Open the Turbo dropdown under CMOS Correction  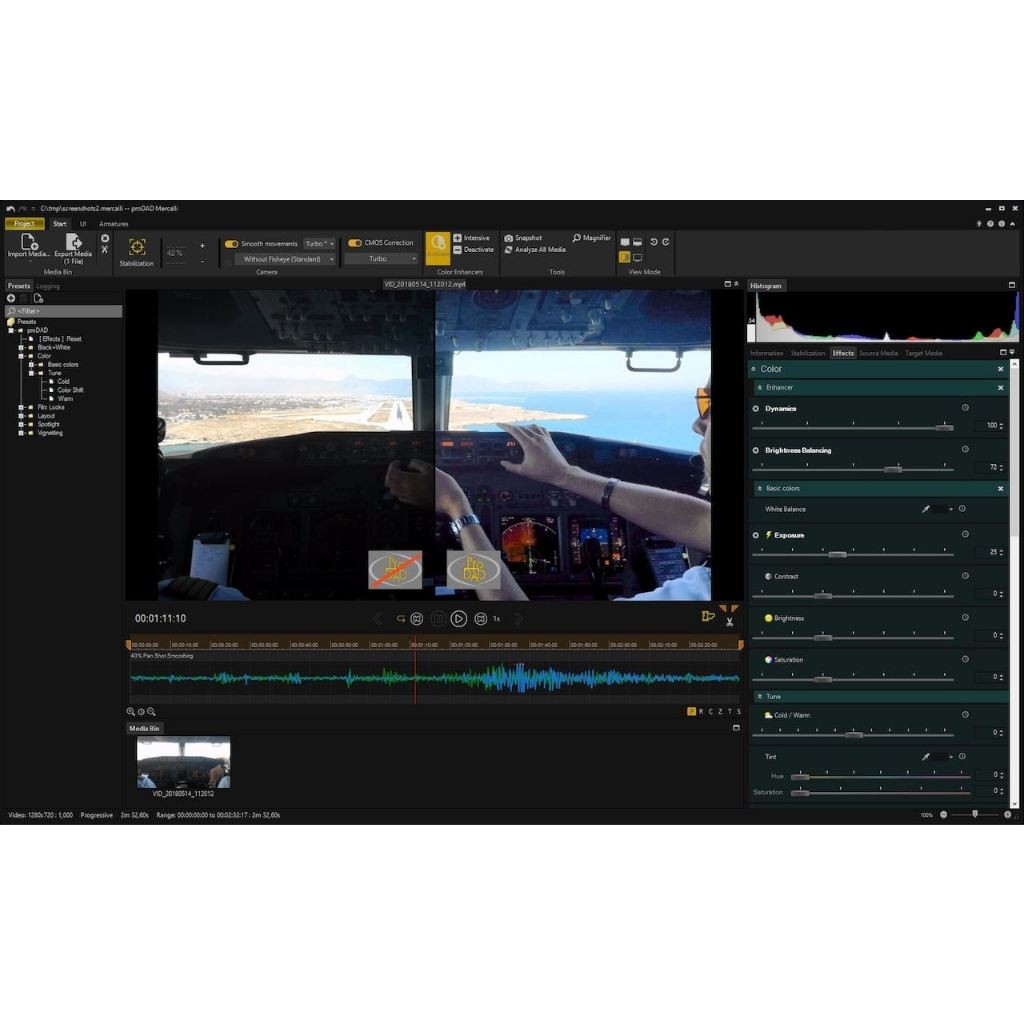[x=380, y=259]
